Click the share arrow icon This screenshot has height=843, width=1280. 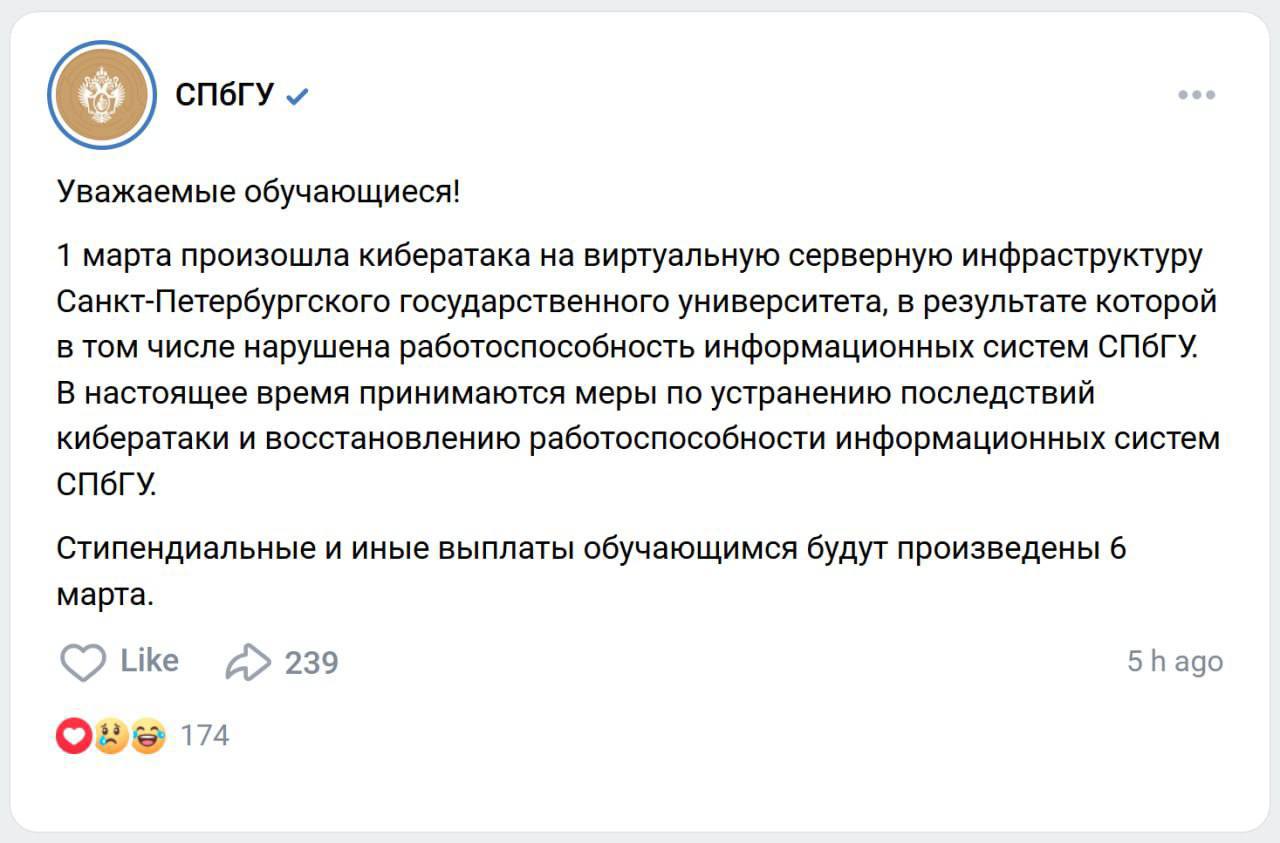point(248,662)
